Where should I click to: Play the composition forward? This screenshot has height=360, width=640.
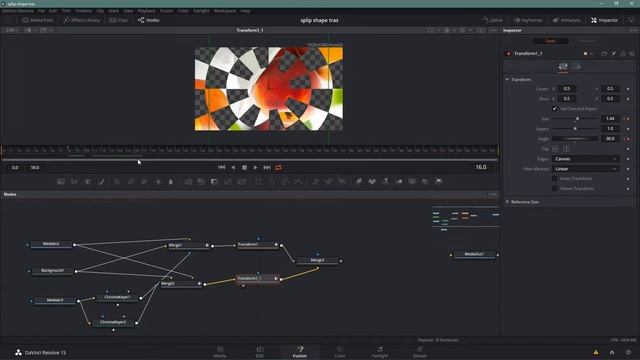click(x=256, y=168)
